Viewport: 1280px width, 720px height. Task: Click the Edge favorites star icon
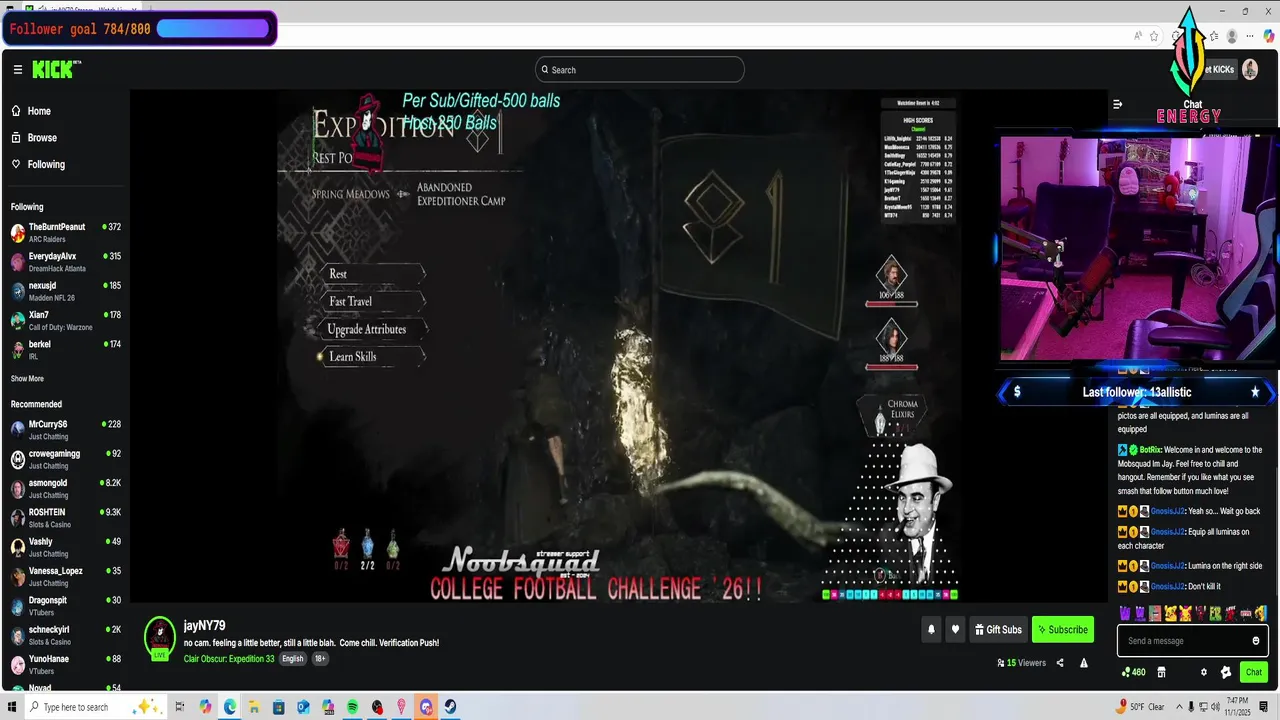tap(1154, 36)
